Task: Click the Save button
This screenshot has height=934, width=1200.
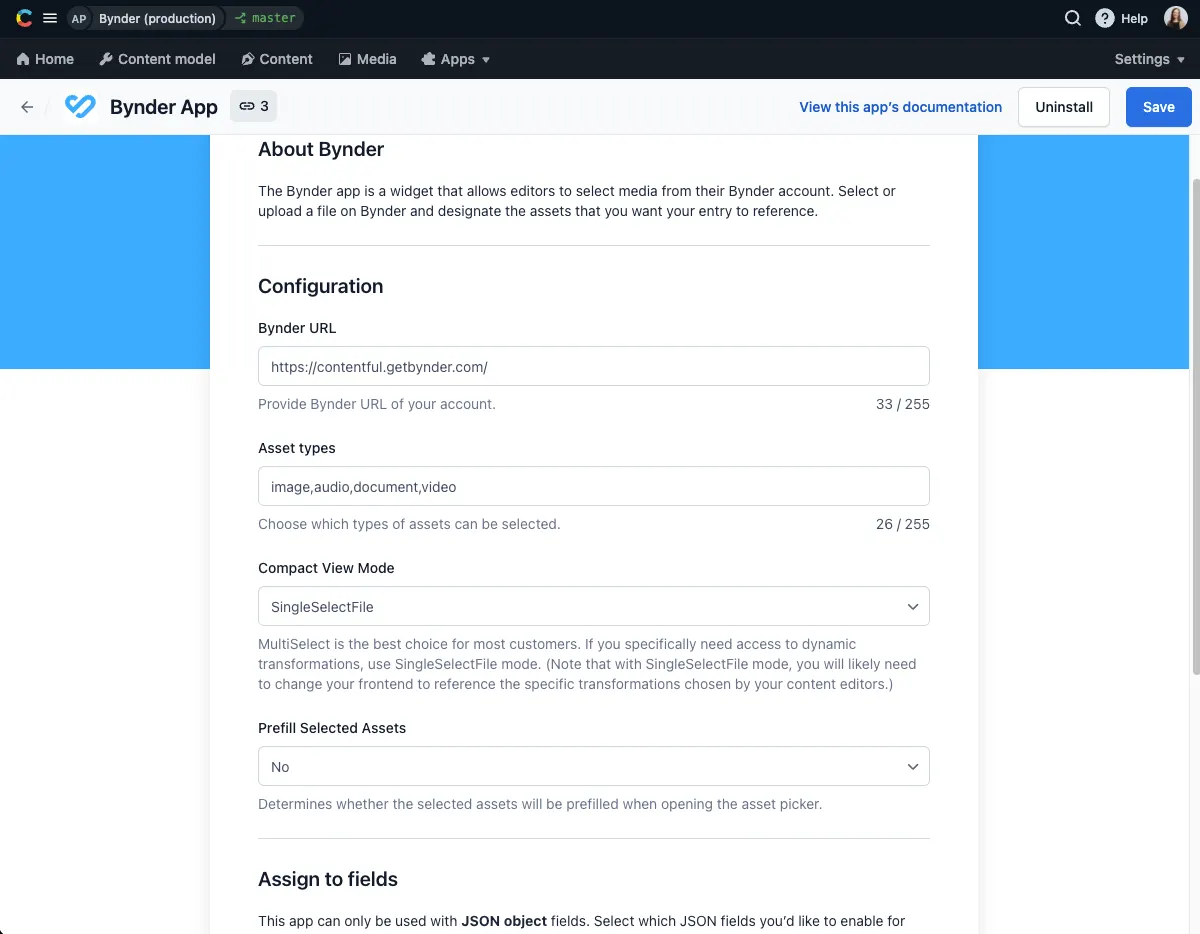Action: point(1159,107)
